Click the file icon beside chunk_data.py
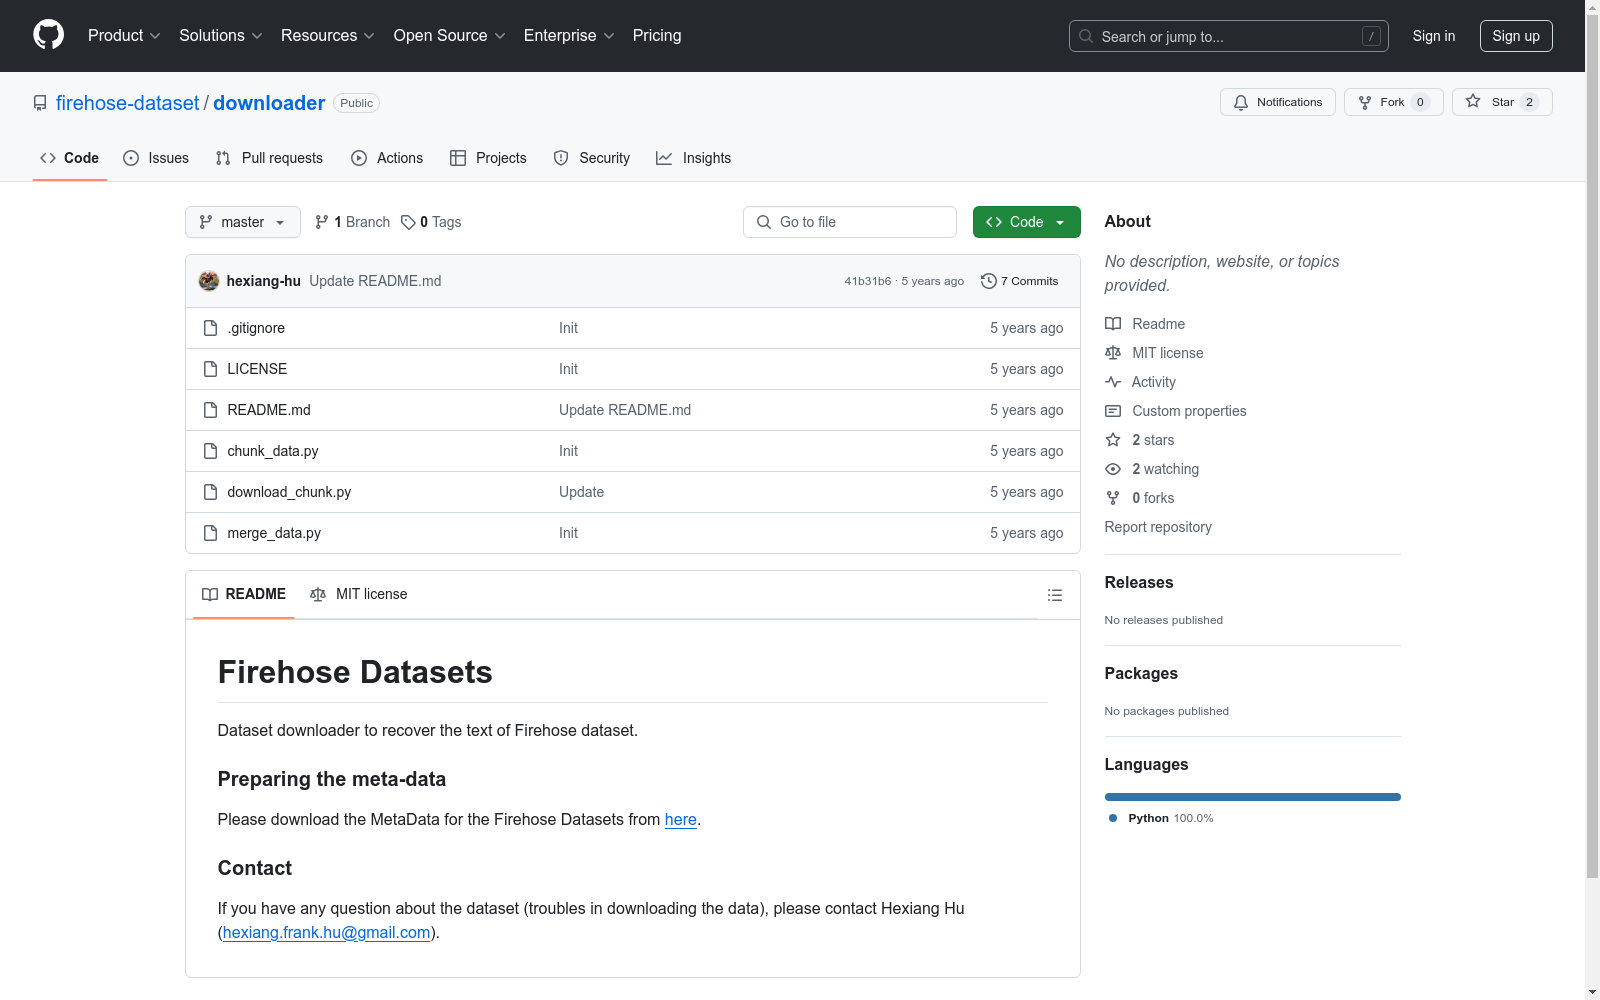The width and height of the screenshot is (1600, 1000). (210, 451)
